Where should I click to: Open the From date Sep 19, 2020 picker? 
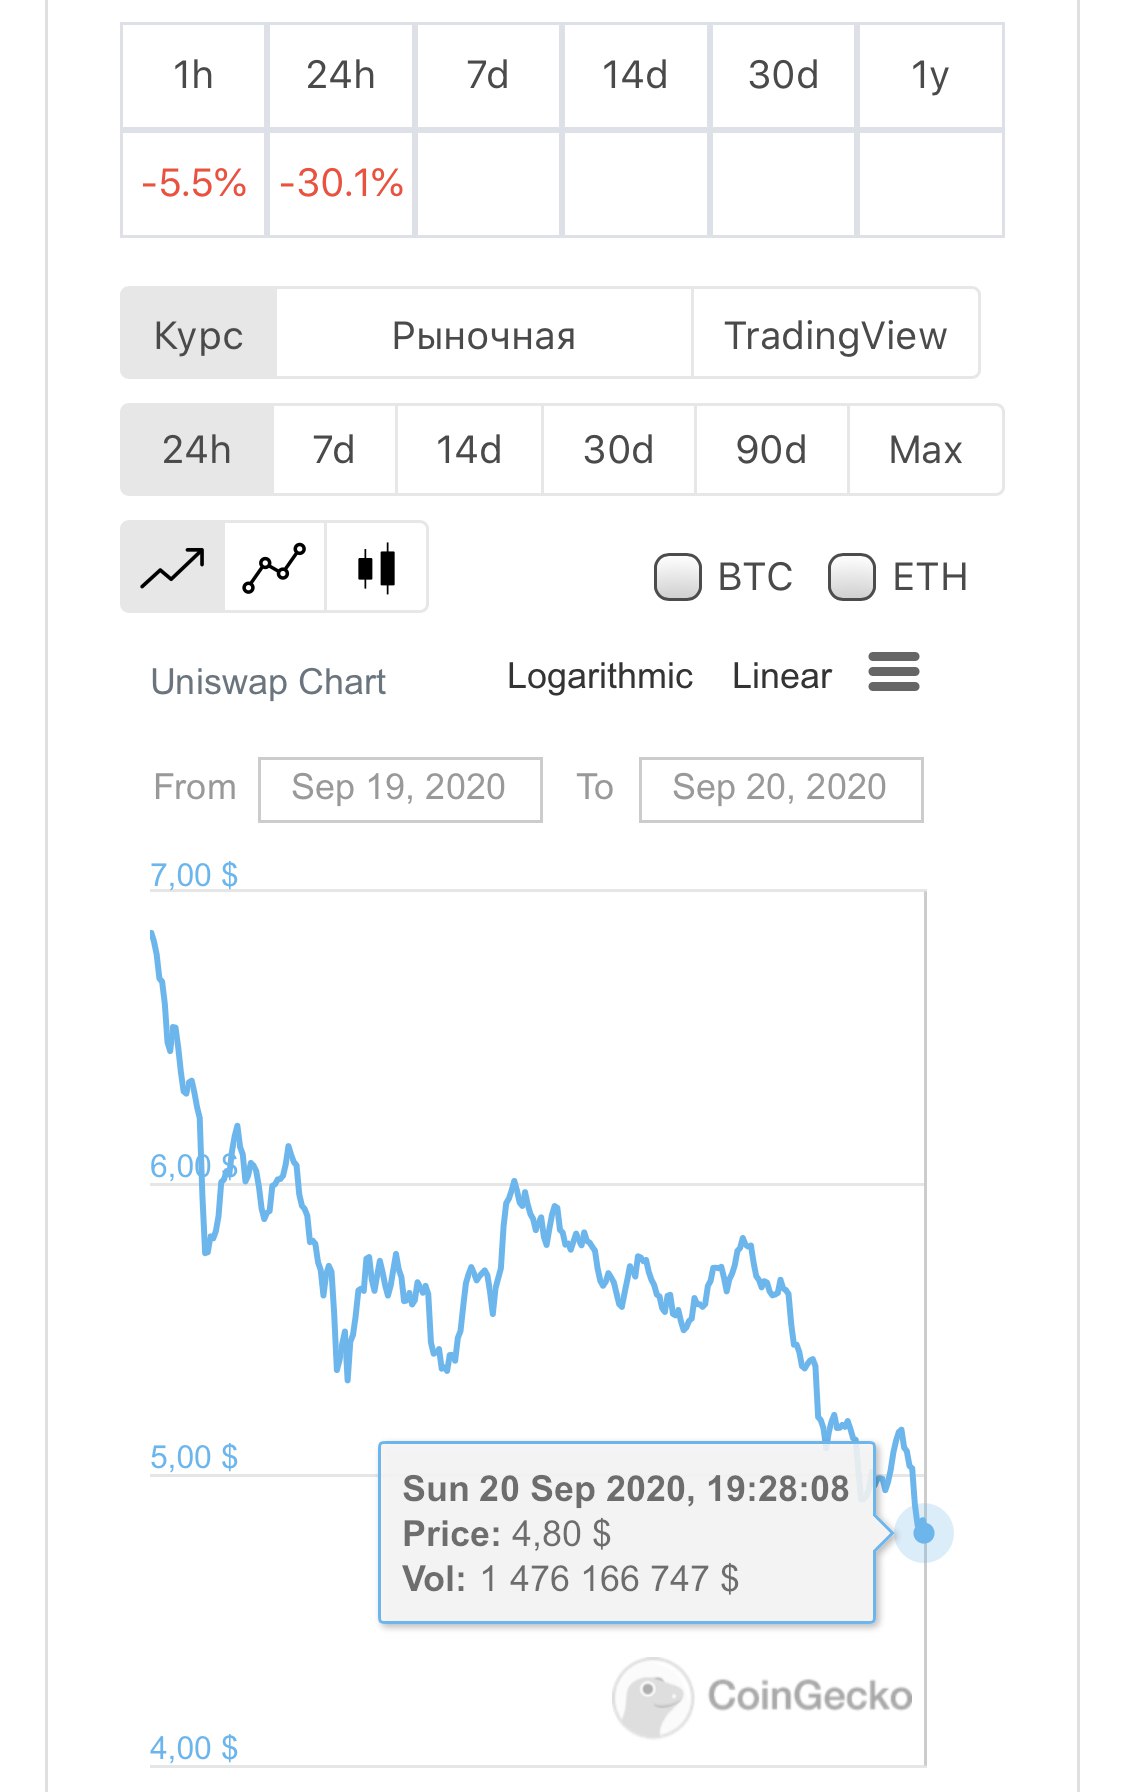click(400, 789)
